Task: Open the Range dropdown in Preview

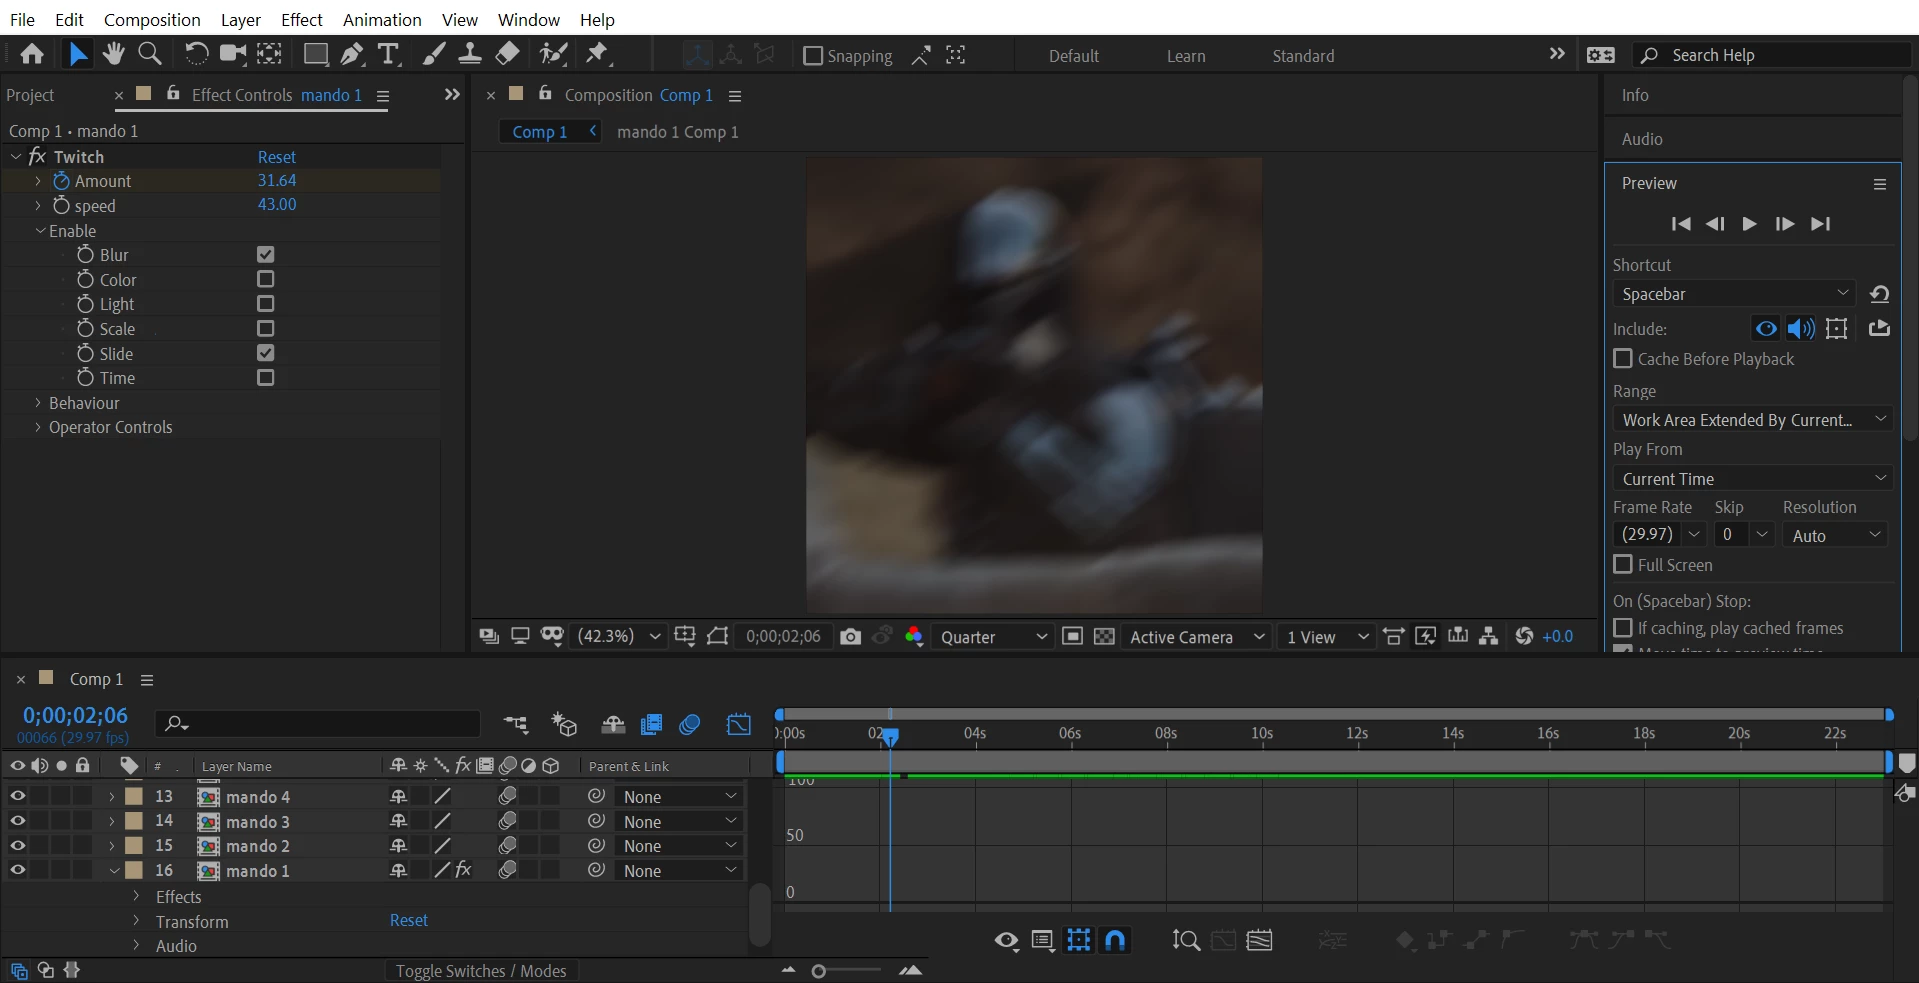Action: 1753,420
